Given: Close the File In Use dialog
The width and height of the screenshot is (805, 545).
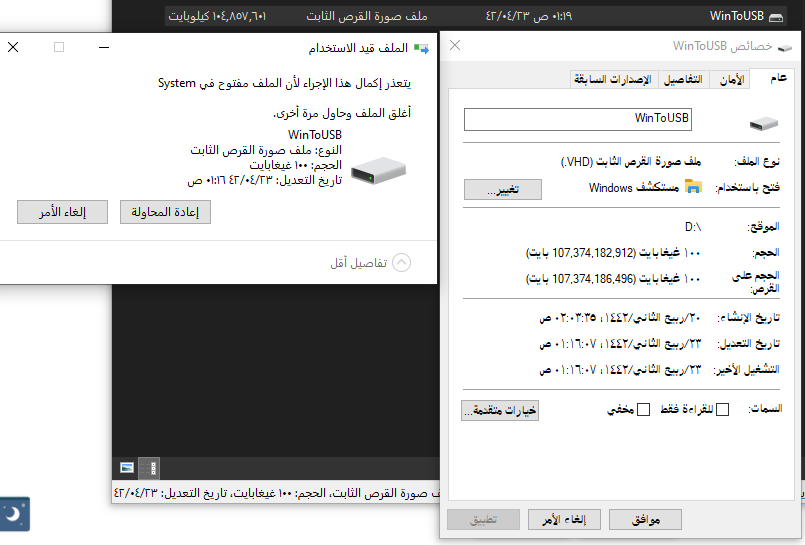Looking at the screenshot, I should pyautogui.click(x=13, y=47).
